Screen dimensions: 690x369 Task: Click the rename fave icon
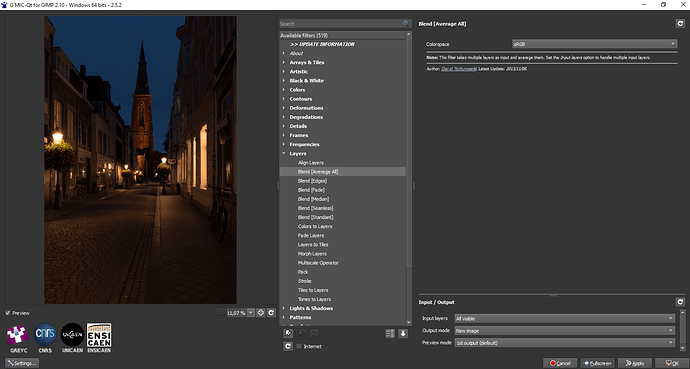coord(301,333)
